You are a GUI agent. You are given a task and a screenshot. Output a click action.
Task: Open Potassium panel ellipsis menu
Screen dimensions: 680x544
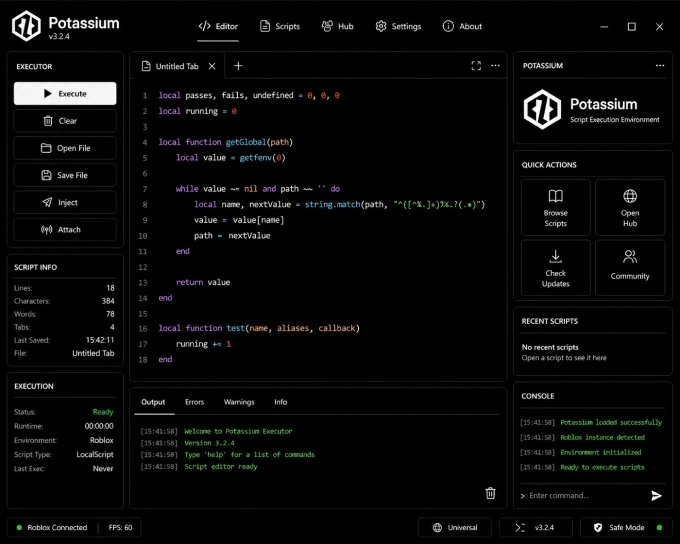[x=660, y=66]
